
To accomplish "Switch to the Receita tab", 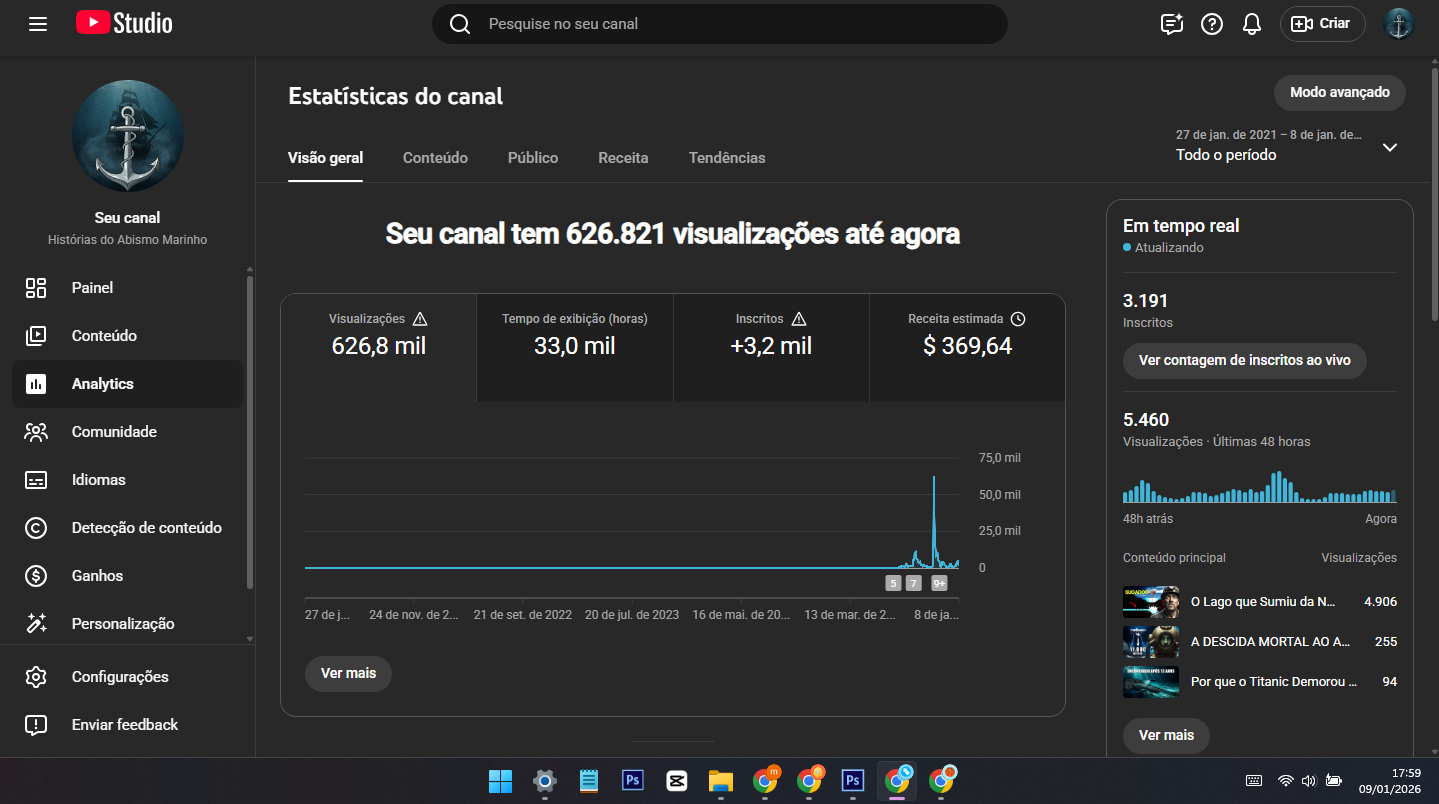I will click(x=623, y=158).
